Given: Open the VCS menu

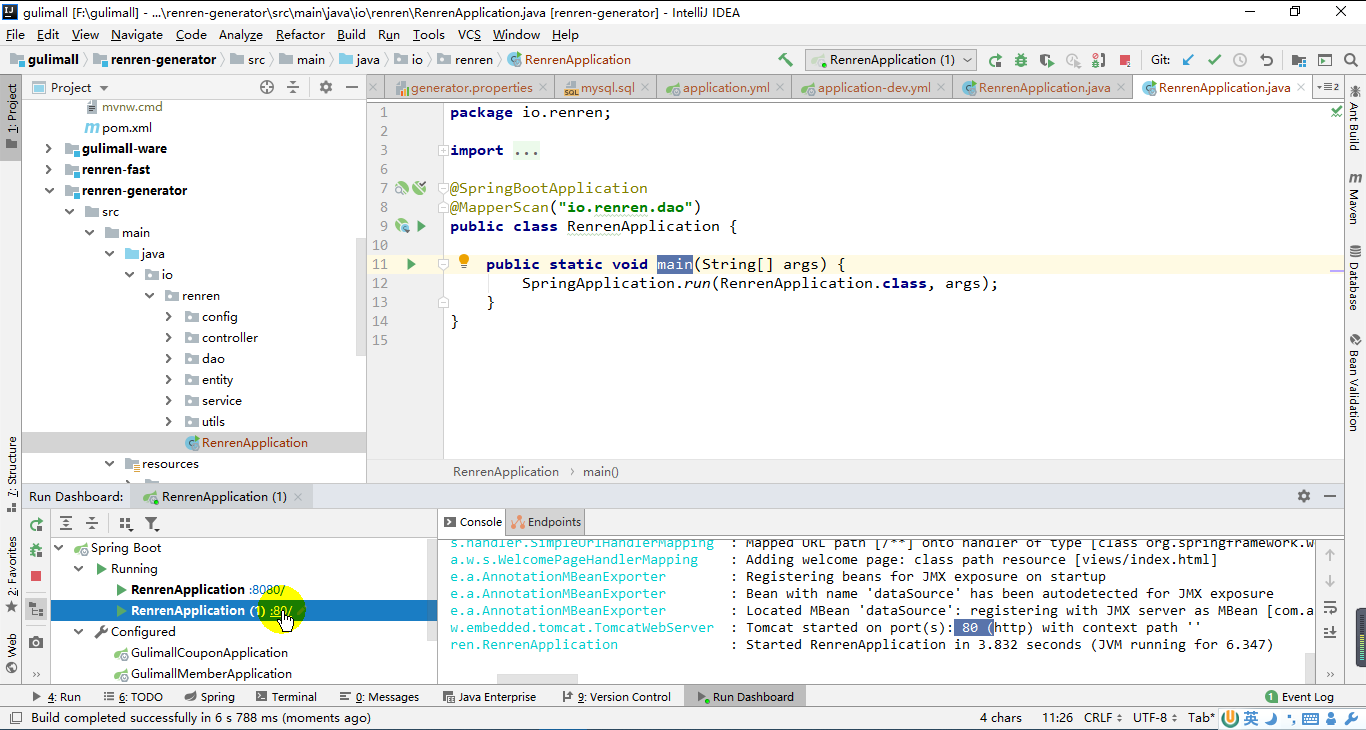Looking at the screenshot, I should click(470, 34).
